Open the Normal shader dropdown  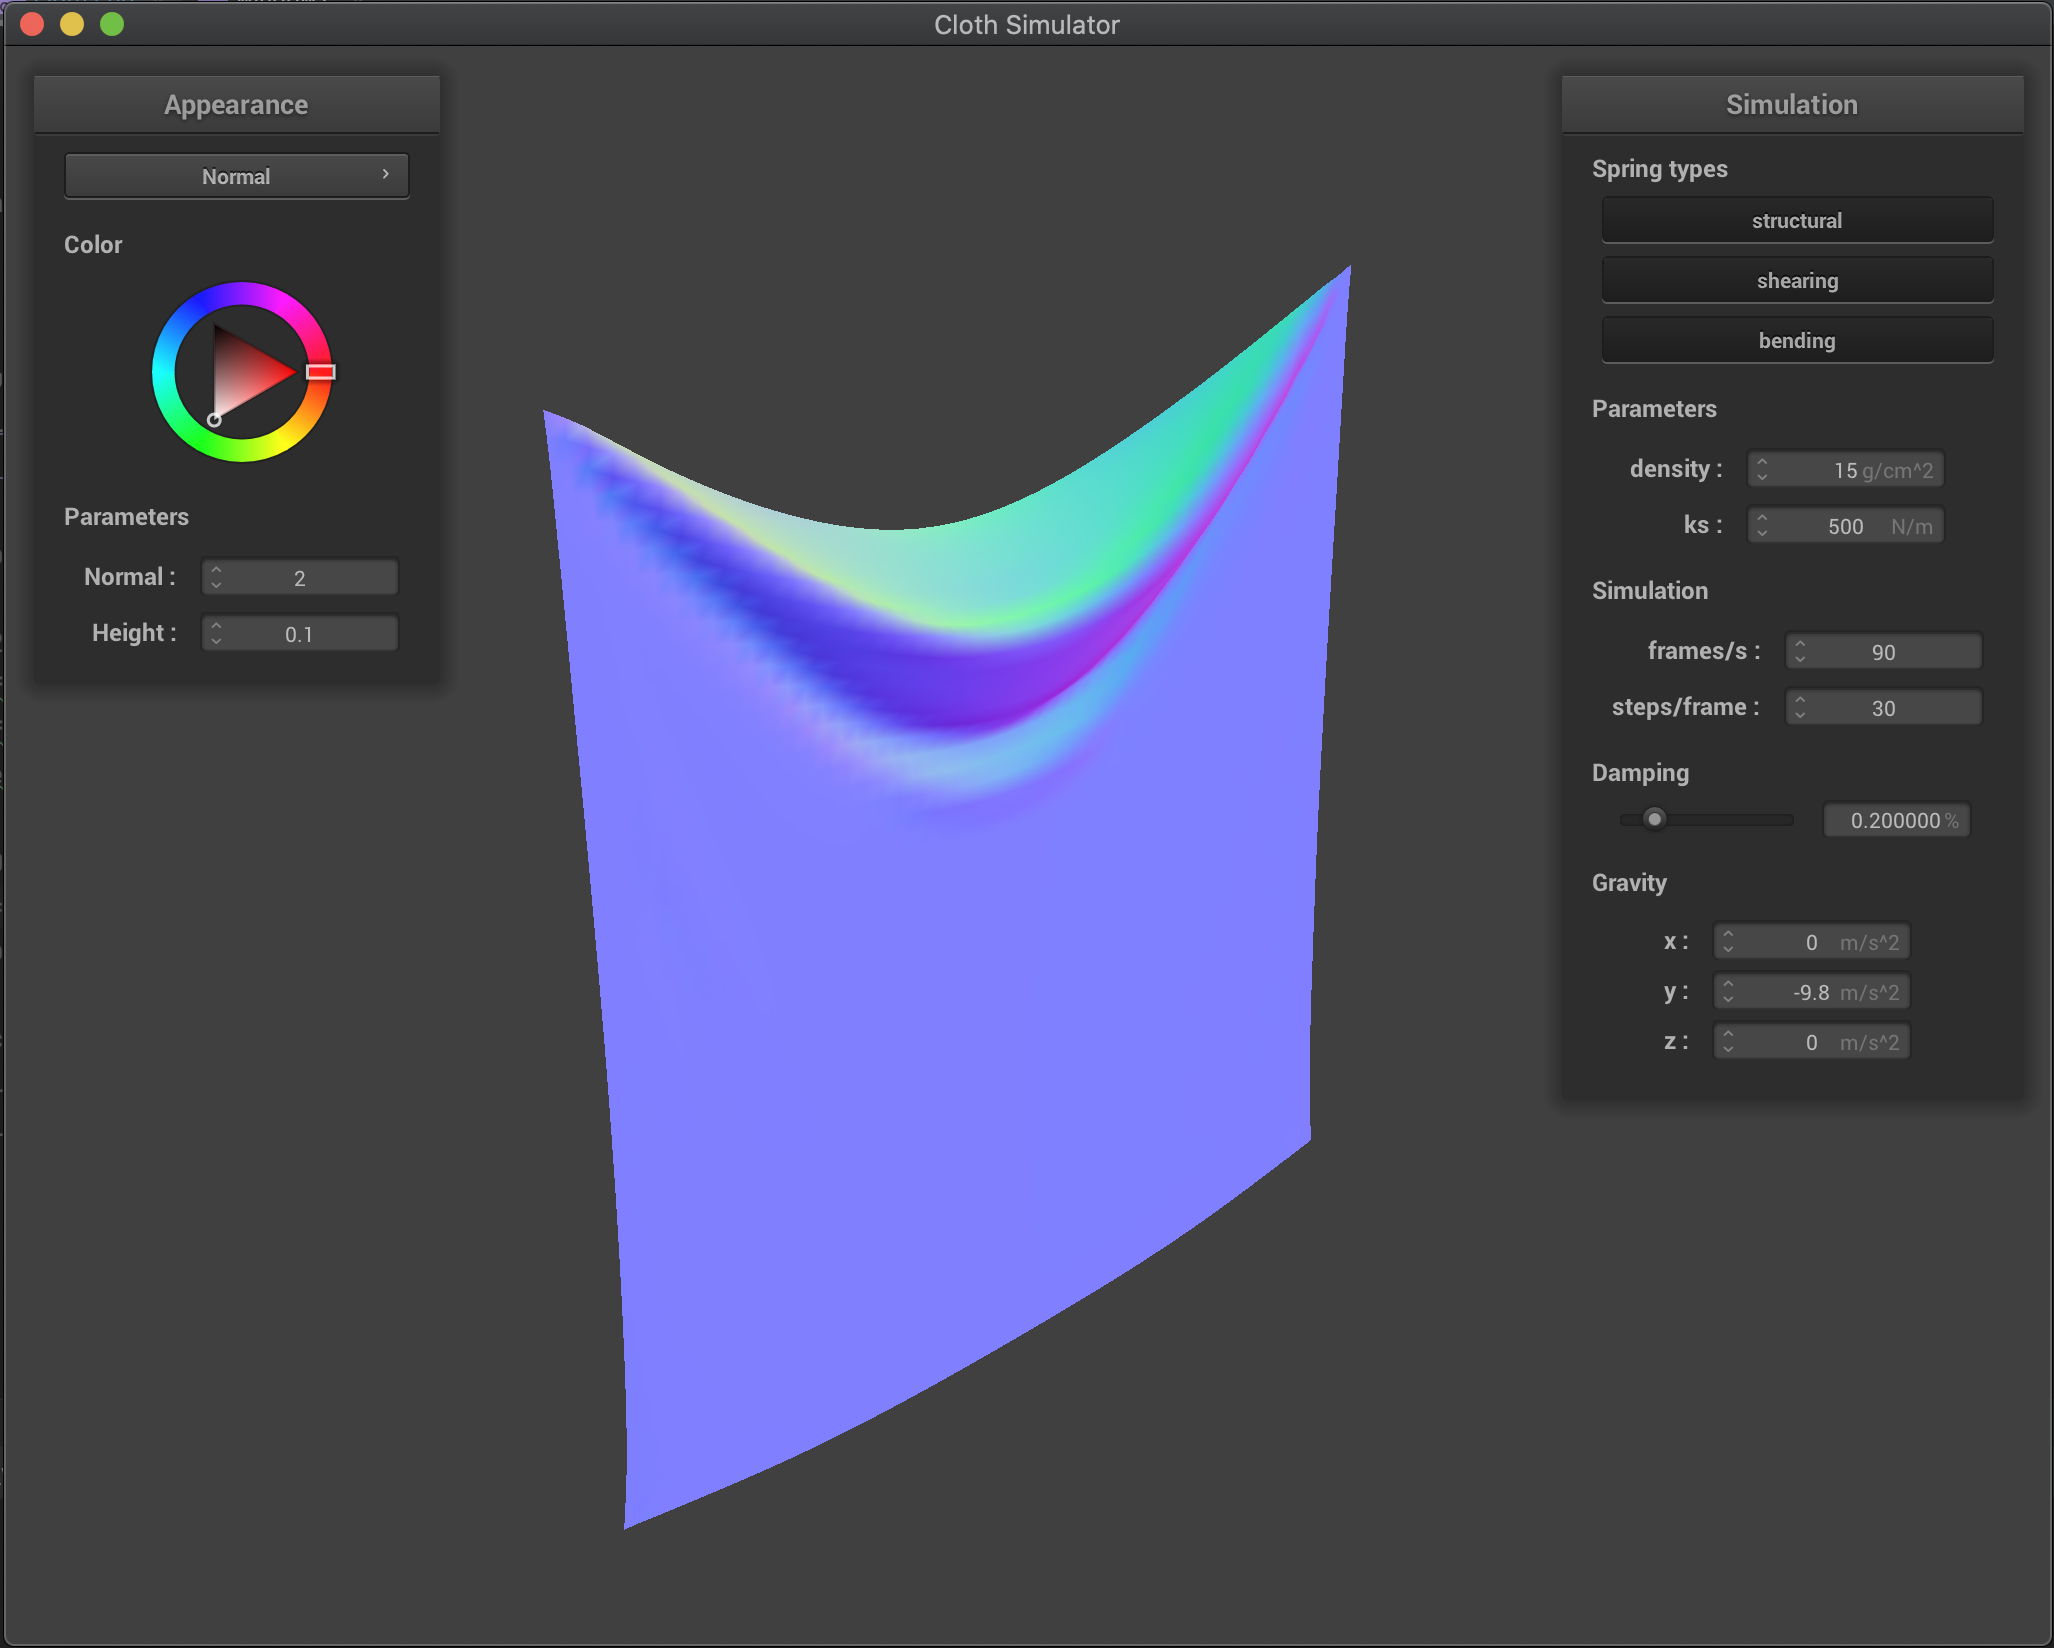[236, 176]
